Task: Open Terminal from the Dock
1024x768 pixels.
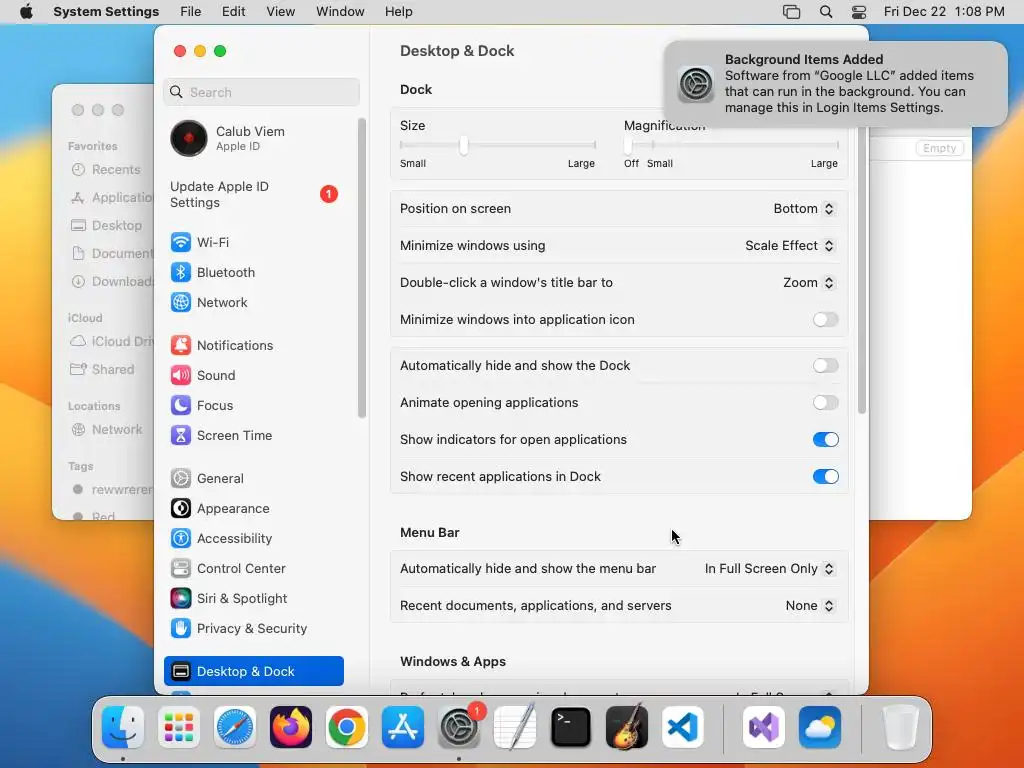Action: (x=571, y=727)
